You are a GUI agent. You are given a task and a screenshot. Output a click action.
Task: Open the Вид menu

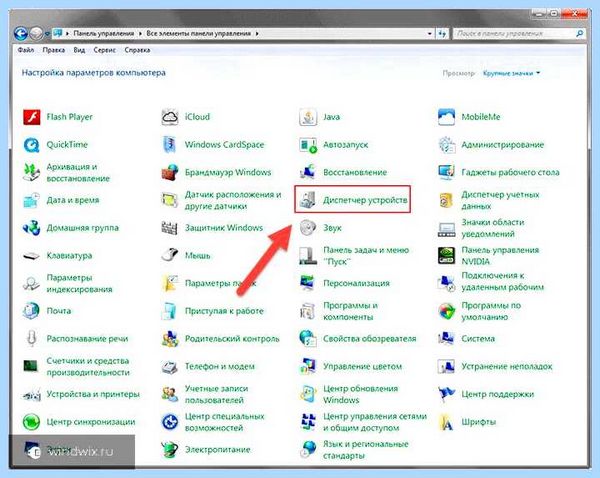79,50
